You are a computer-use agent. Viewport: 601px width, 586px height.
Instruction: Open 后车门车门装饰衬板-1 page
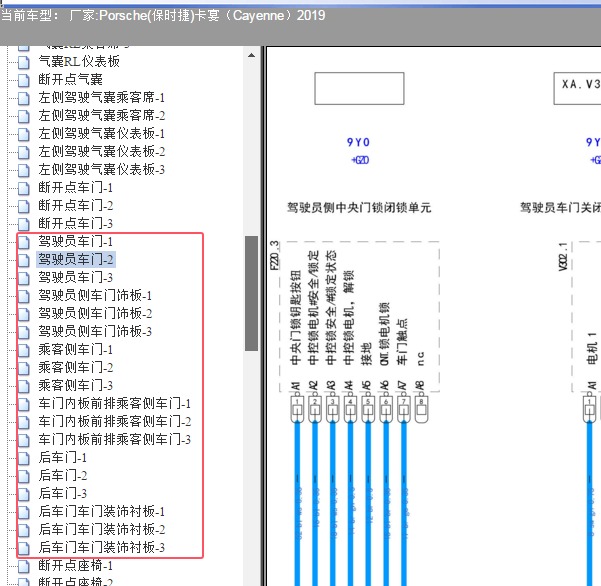pyautogui.click(x=101, y=512)
